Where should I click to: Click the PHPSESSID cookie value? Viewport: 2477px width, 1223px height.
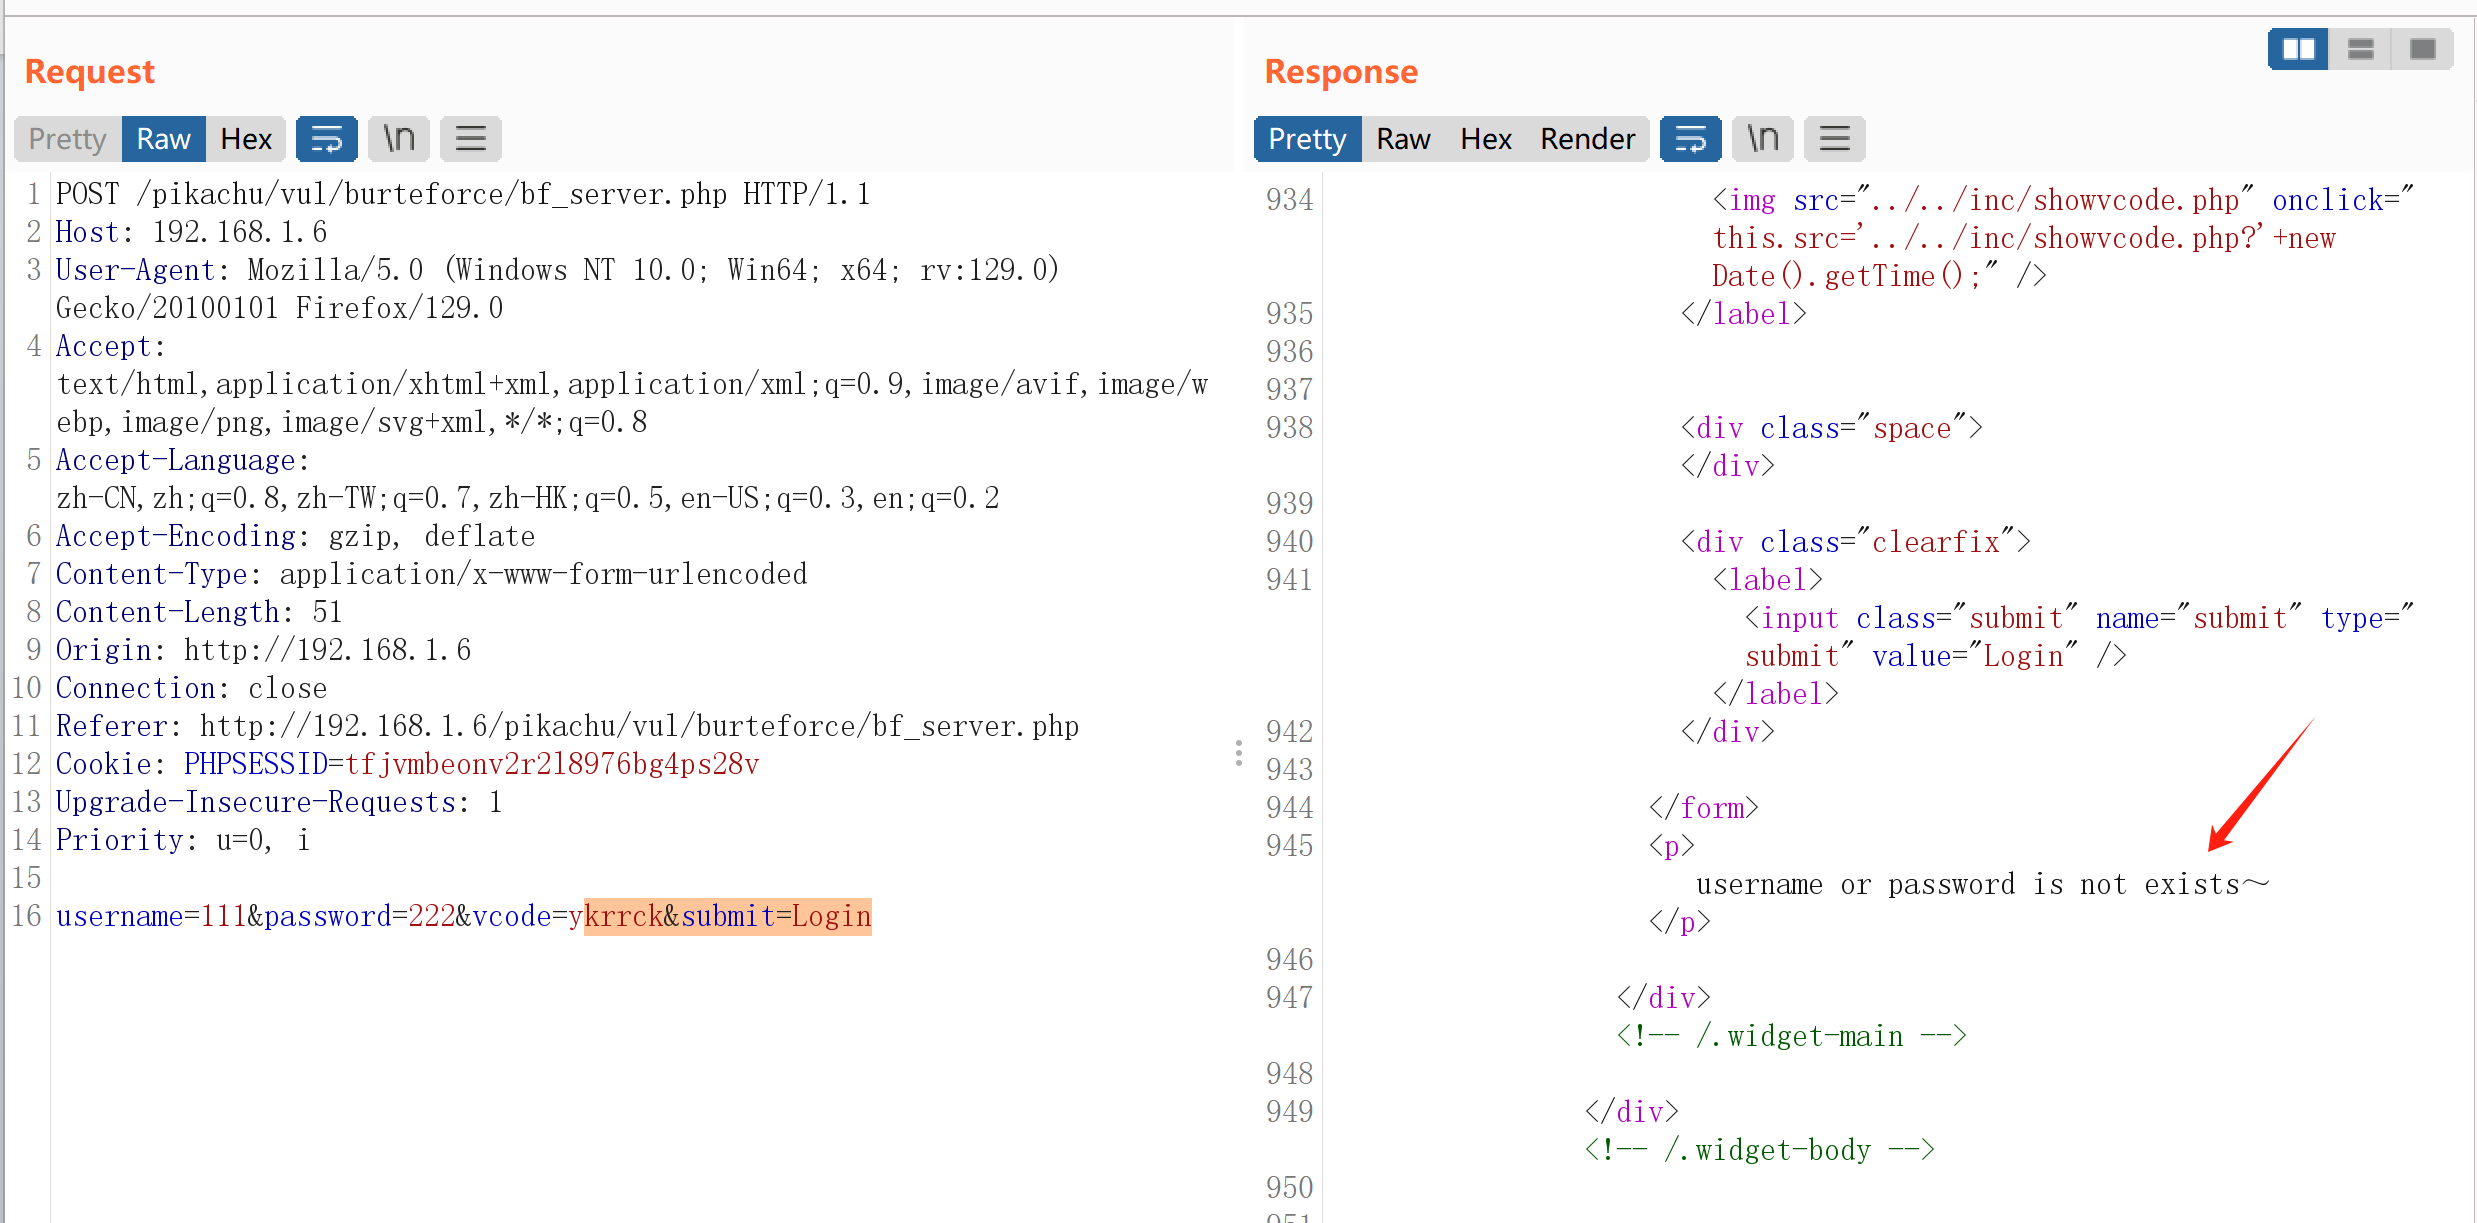click(551, 764)
